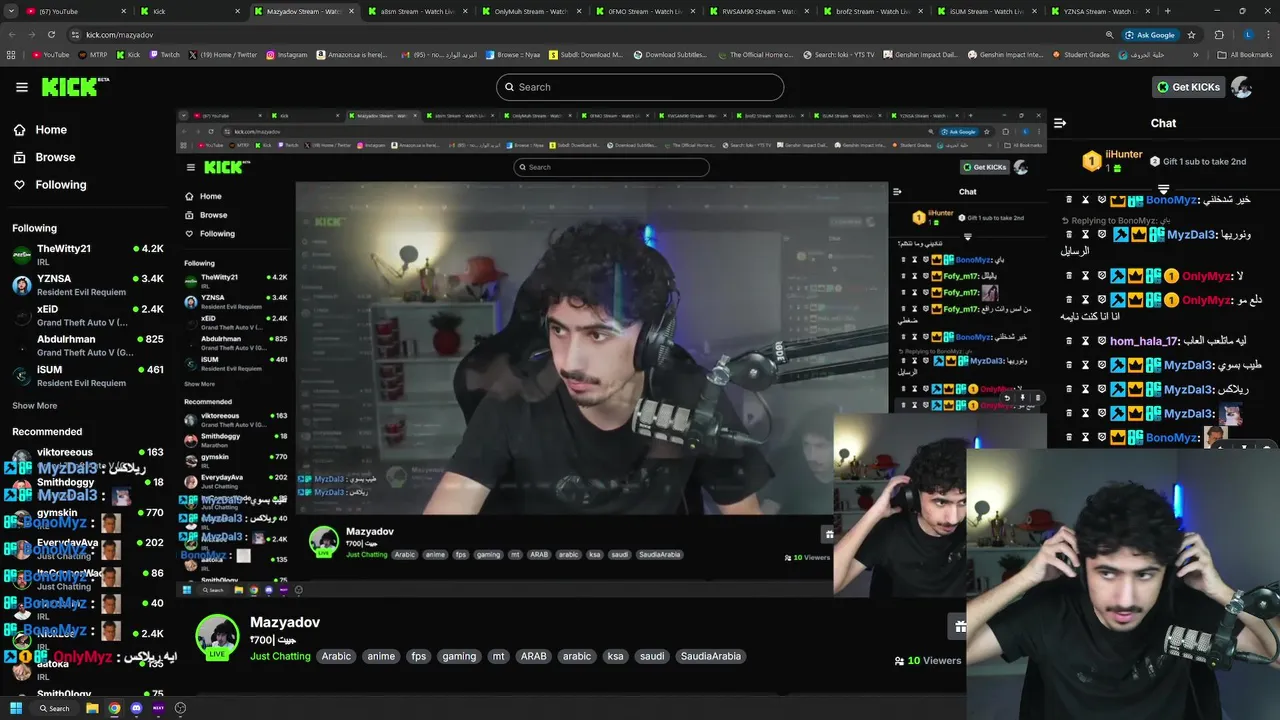Open the user profile avatar menu
This screenshot has width=1280, height=720.
click(1242, 87)
